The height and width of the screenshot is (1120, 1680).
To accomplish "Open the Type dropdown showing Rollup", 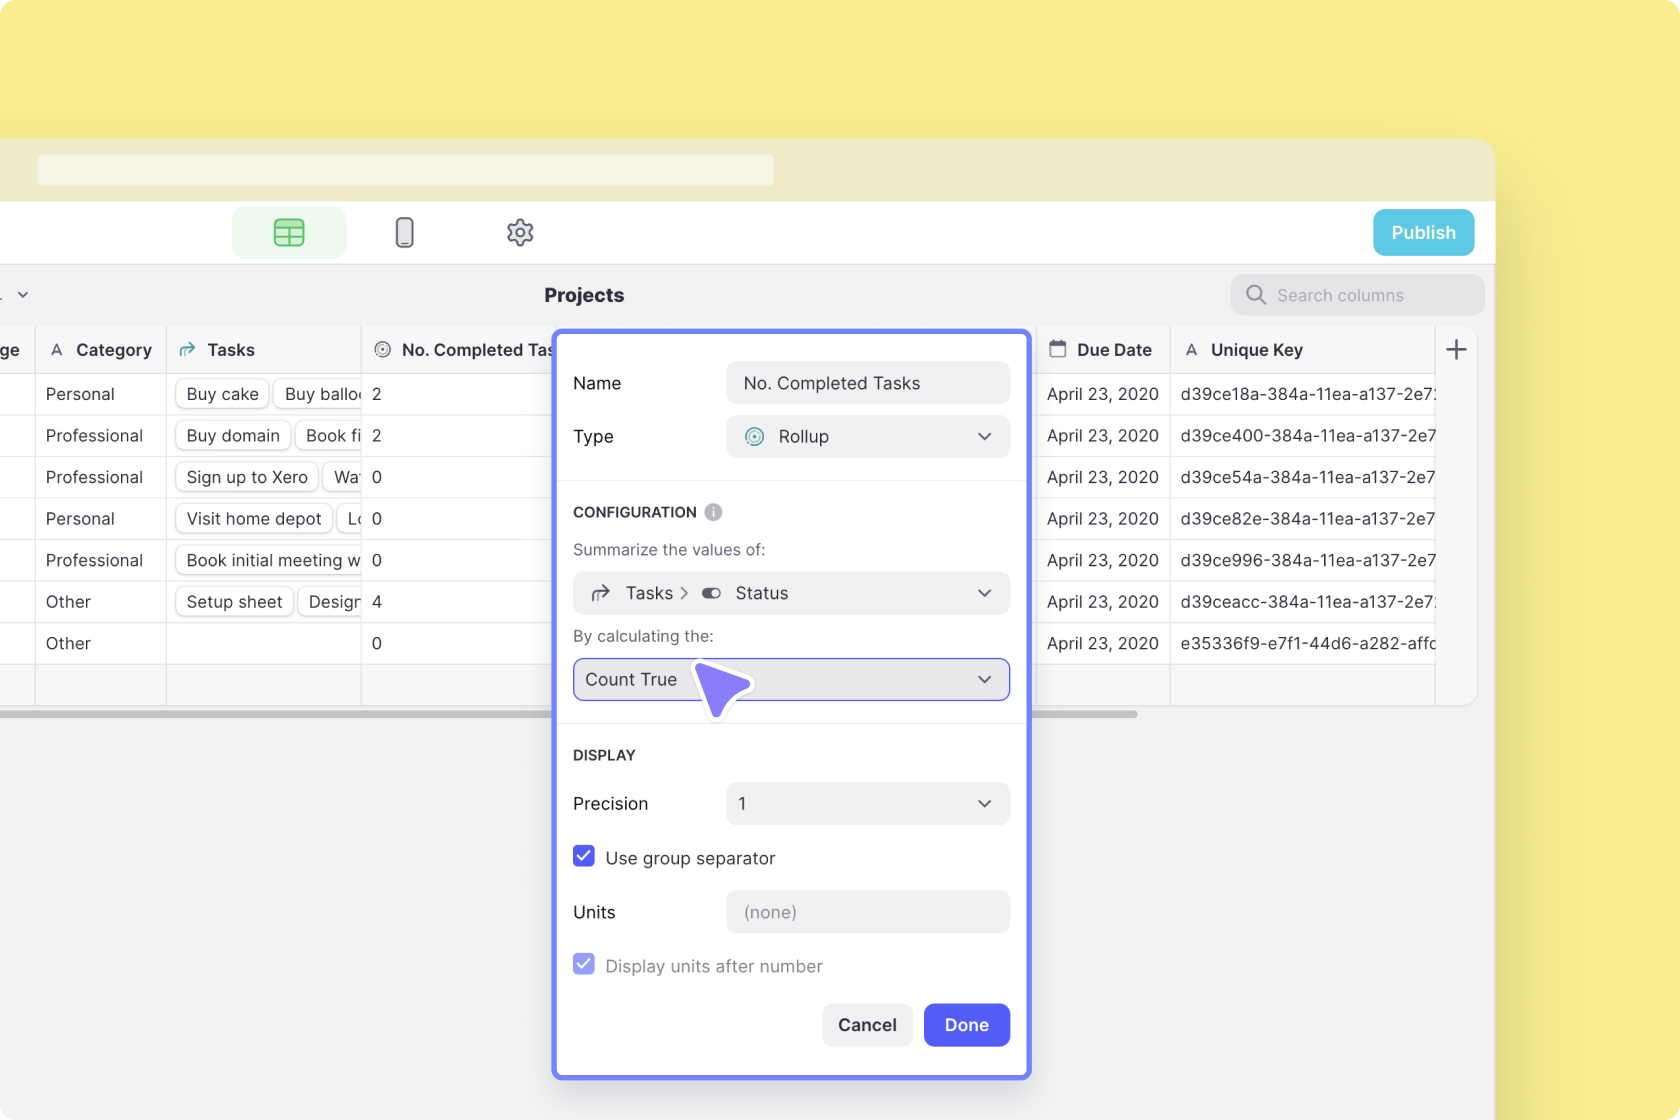I will [867, 437].
